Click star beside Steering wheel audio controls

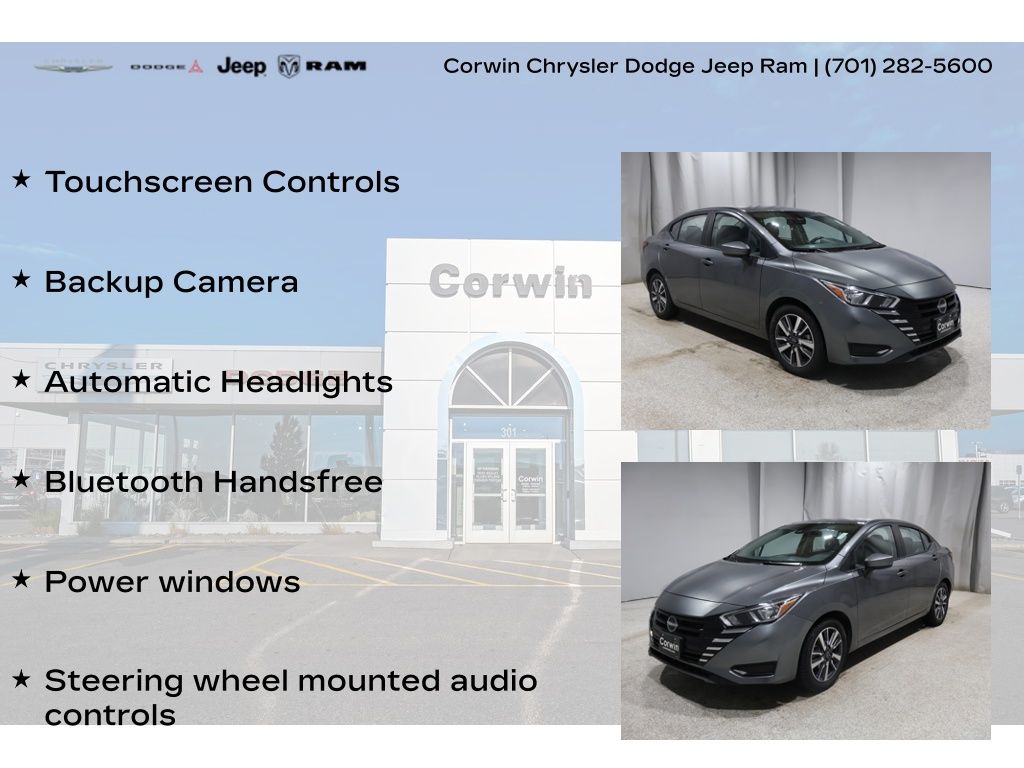point(21,681)
